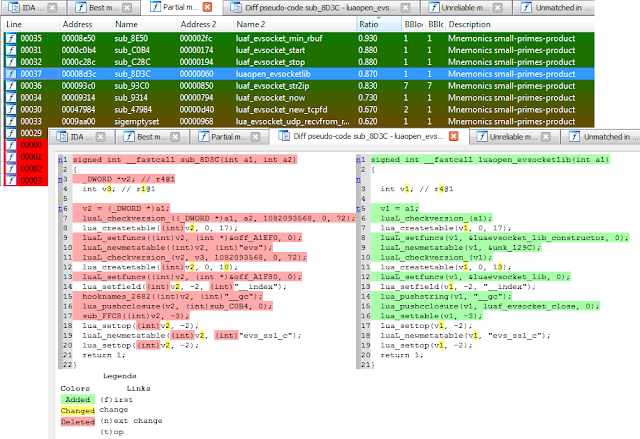The height and width of the screenshot is (439, 640).
Task: Select sub_93C0 name cell
Action: tap(131, 86)
